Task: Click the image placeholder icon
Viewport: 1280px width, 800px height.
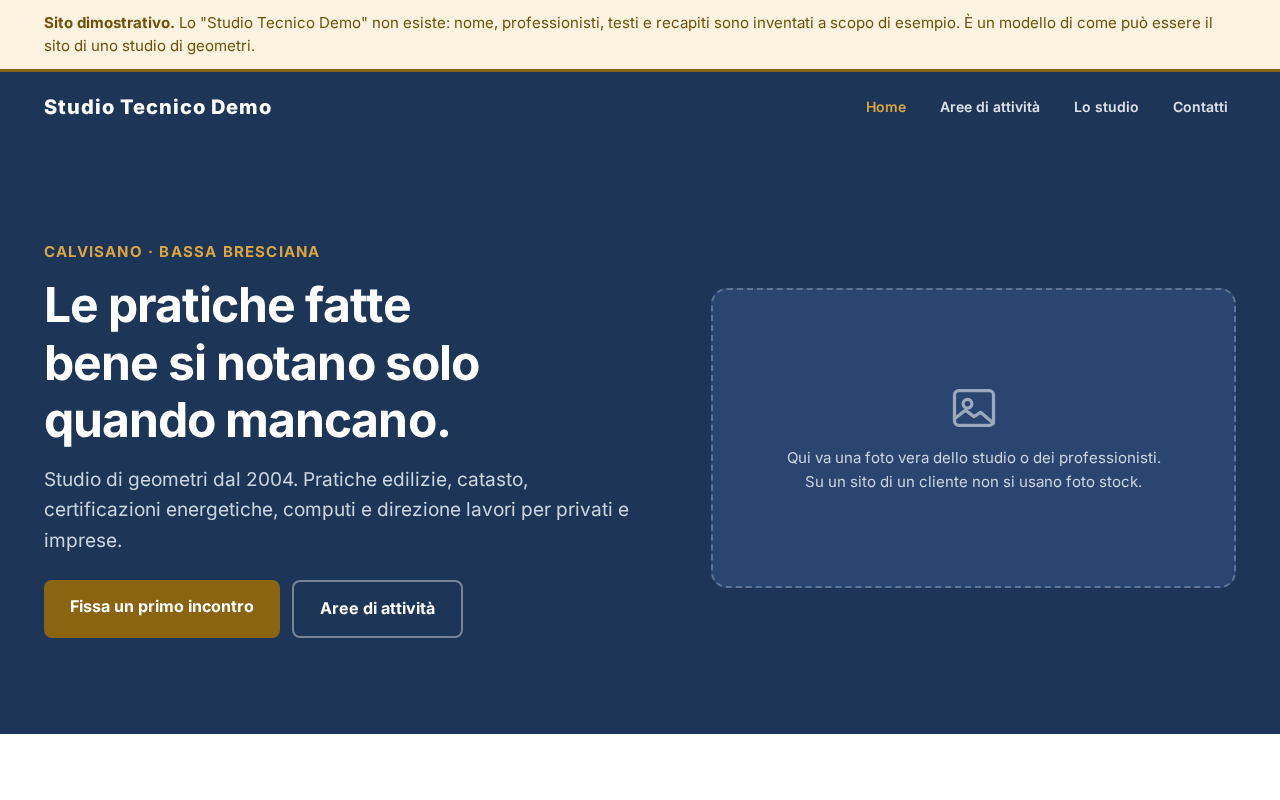Action: [x=974, y=408]
